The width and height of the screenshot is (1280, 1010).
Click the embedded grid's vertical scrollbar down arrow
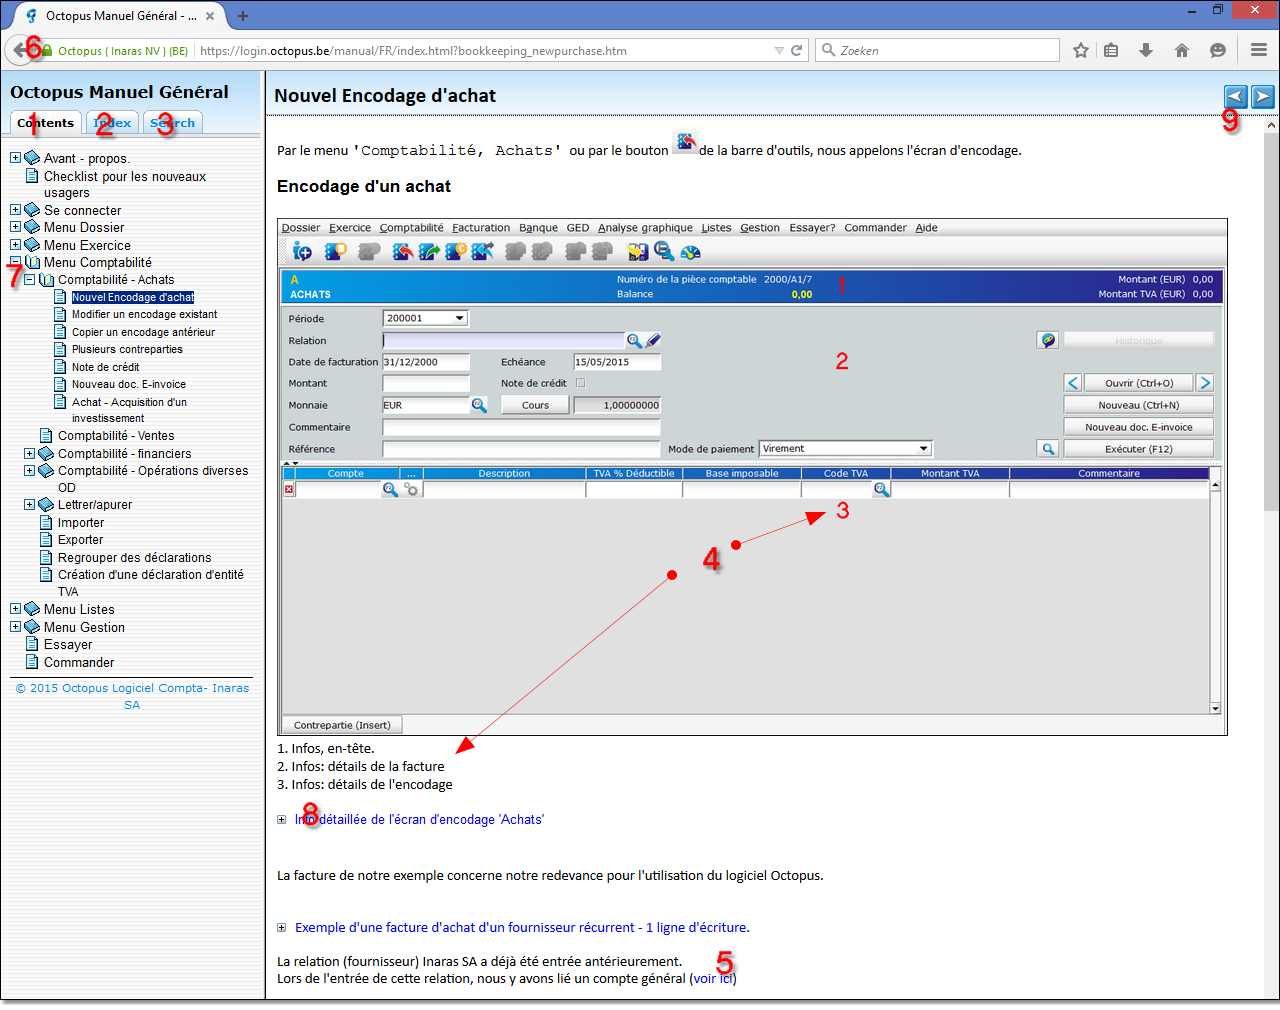pos(1215,708)
